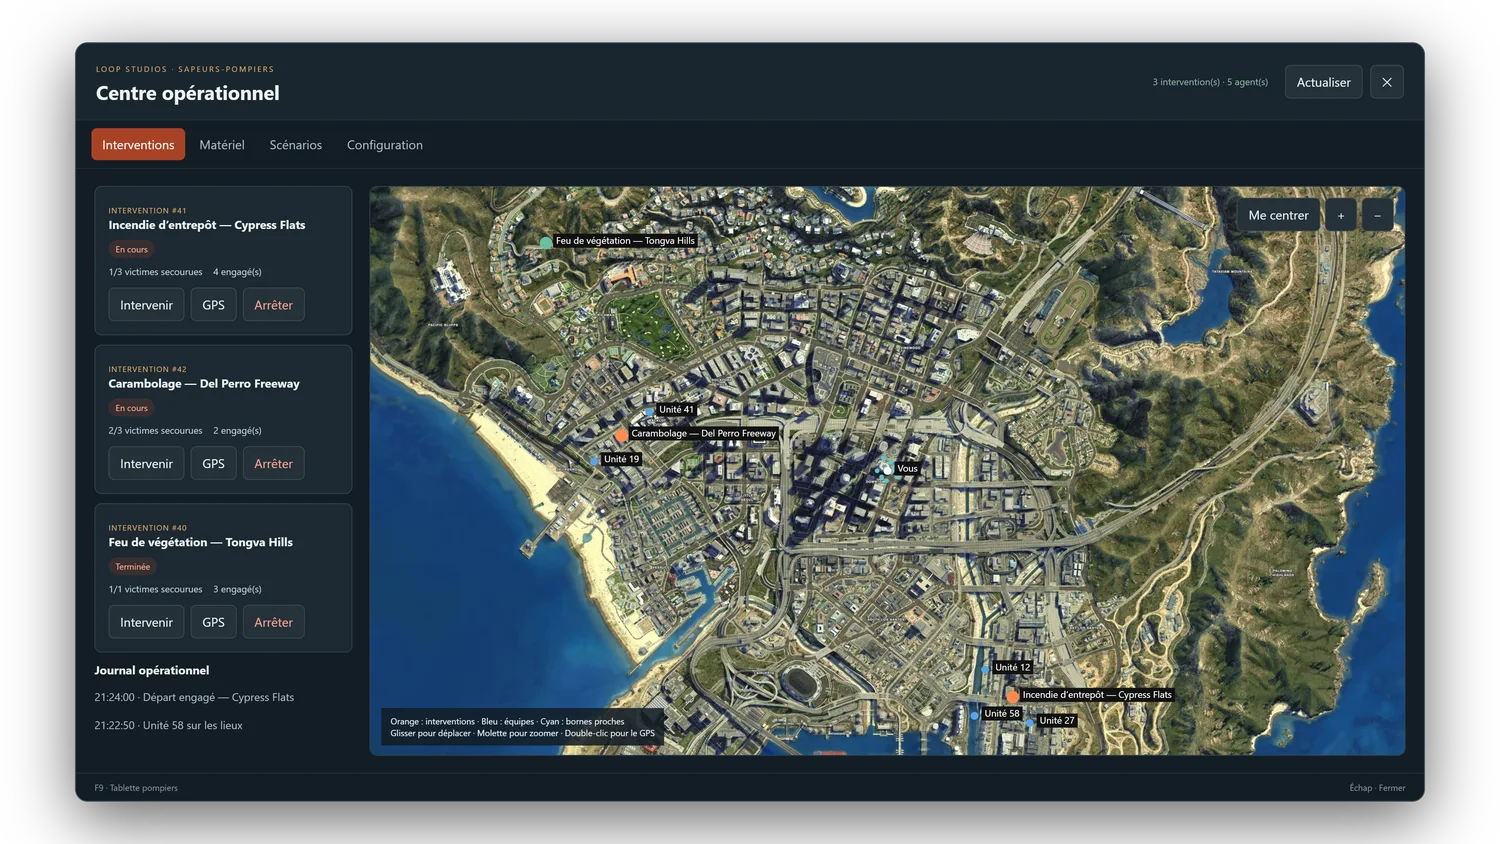Intervenir on Carambolage intervention #42
This screenshot has height=844, width=1500.
(146, 464)
